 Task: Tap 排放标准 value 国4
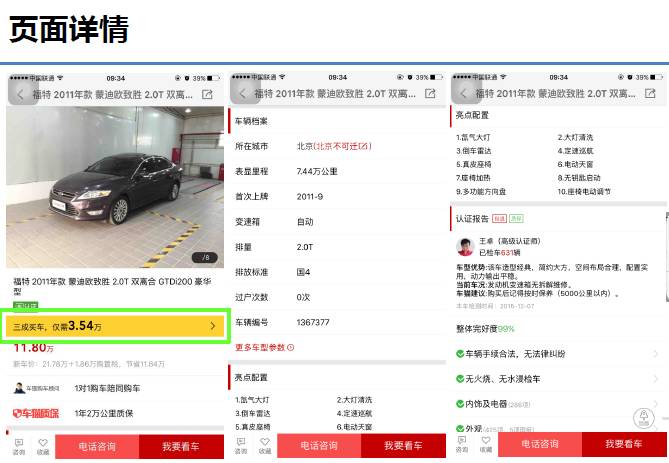pos(303,272)
